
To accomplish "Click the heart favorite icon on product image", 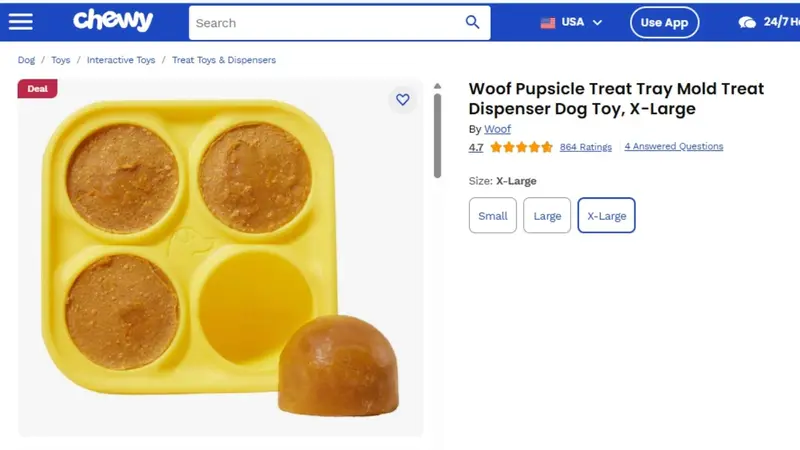I will point(403,99).
